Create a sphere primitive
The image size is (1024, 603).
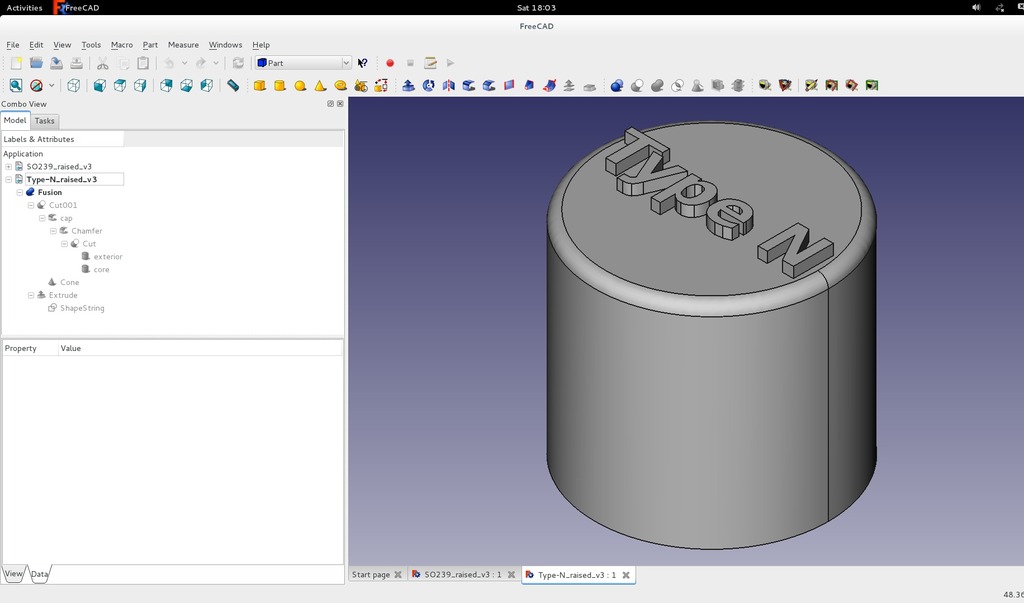tap(299, 85)
